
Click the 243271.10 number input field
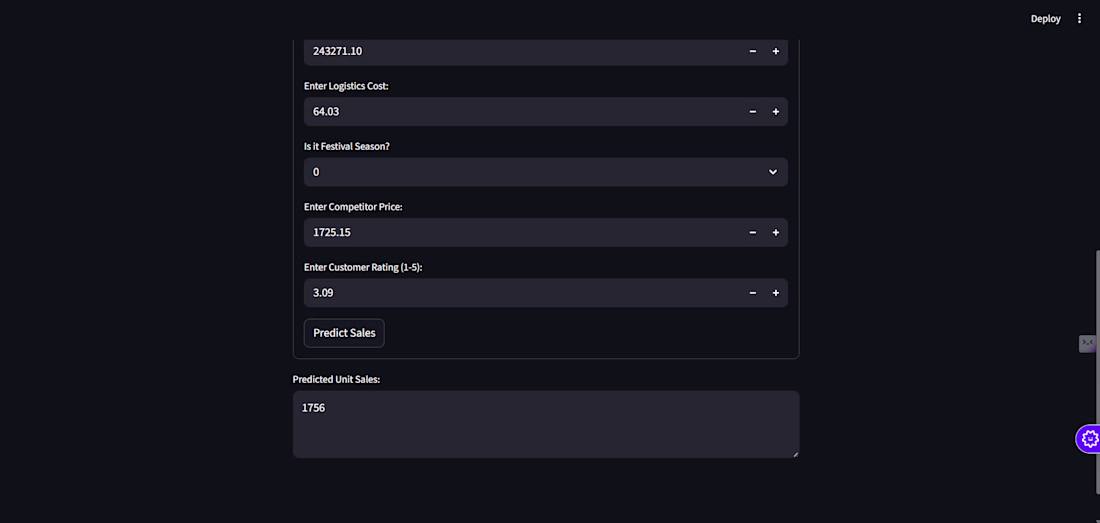click(x=520, y=51)
